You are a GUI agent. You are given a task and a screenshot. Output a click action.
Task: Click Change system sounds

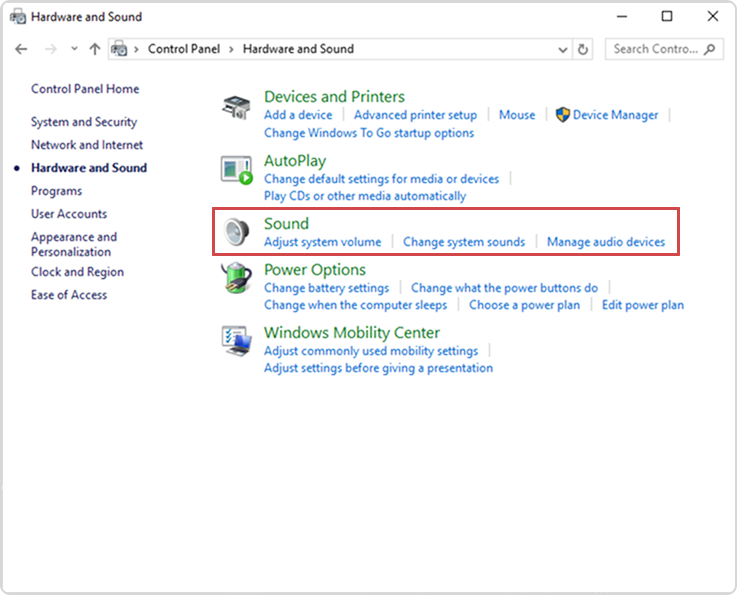click(464, 242)
